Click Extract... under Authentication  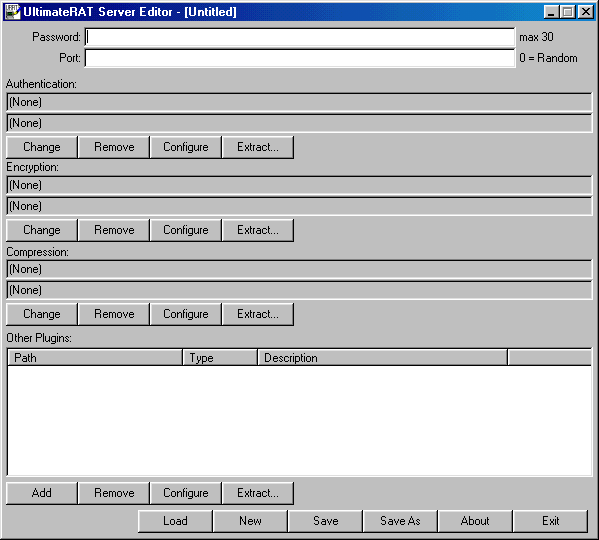point(258,147)
